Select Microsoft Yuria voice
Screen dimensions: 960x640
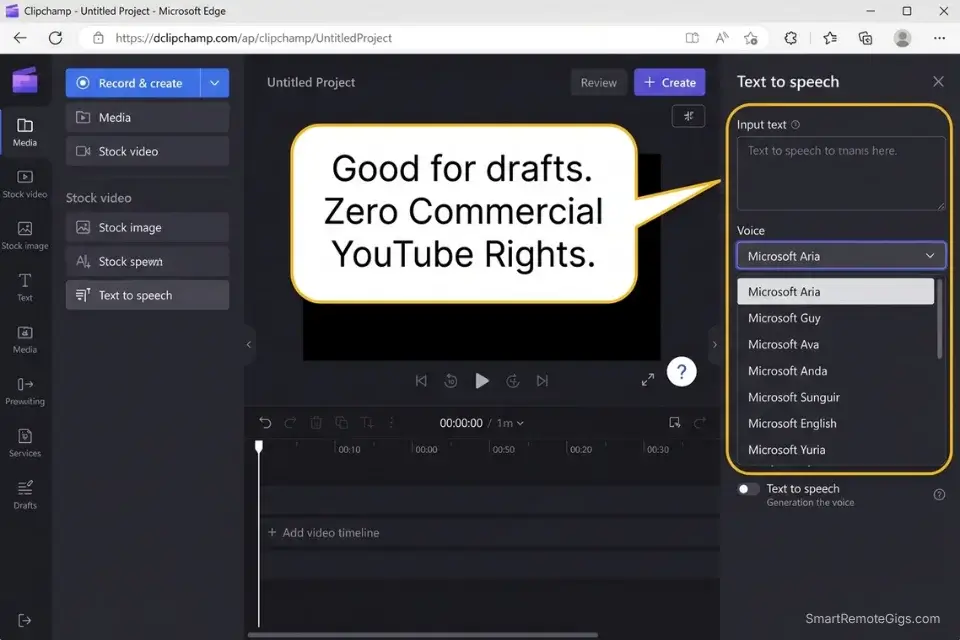(835, 450)
